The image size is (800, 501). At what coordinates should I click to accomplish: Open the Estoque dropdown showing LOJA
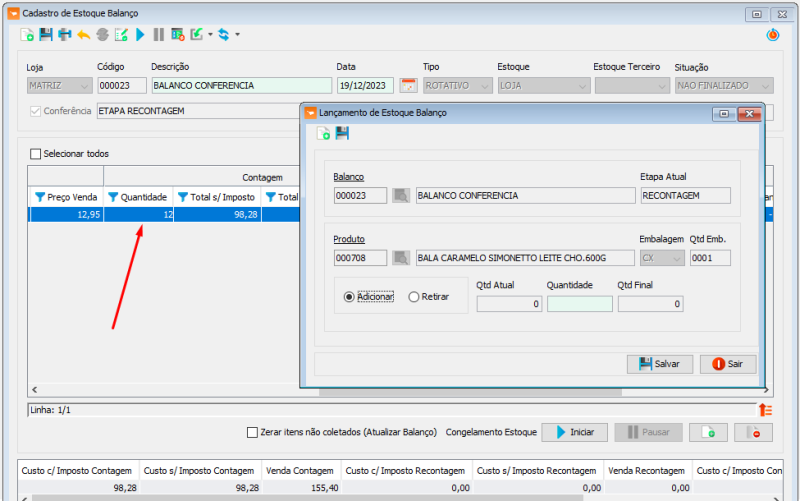pyautogui.click(x=544, y=85)
